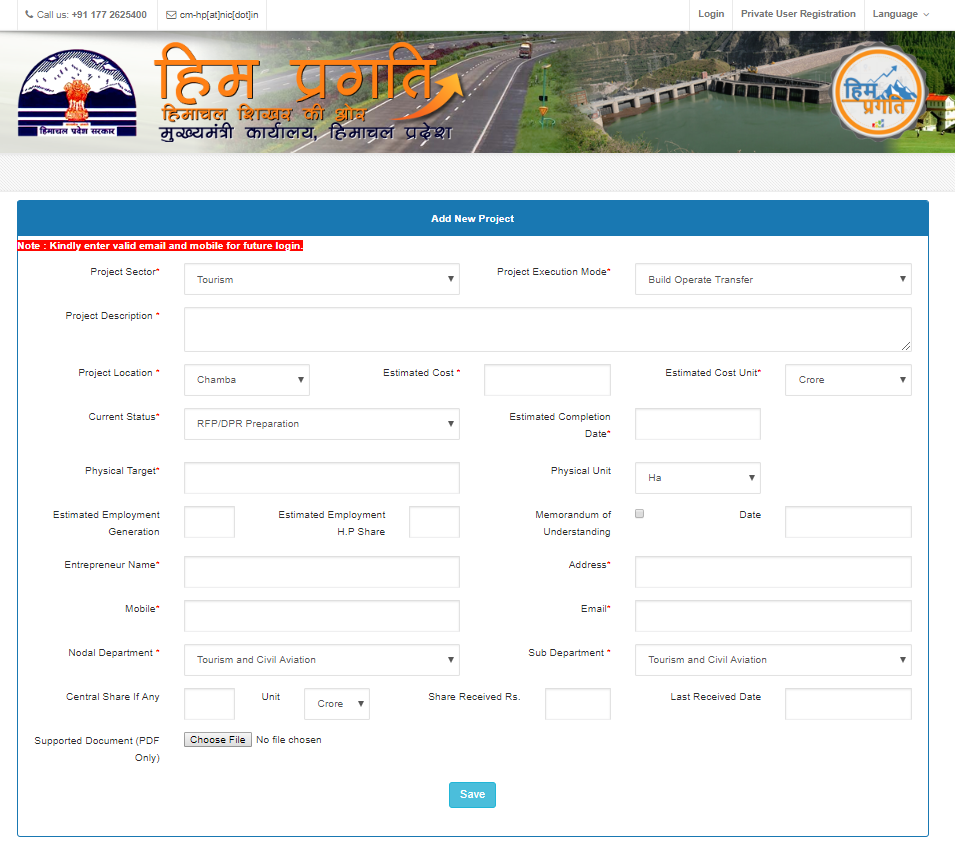Click the envelope email icon in top bar

[171, 15]
